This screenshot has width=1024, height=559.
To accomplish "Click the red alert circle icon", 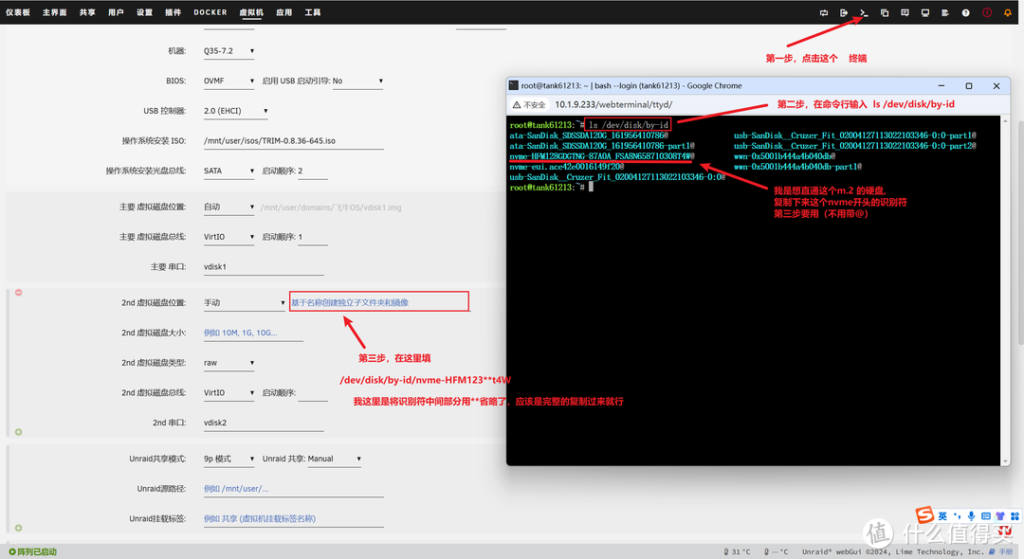I will click(x=987, y=12).
